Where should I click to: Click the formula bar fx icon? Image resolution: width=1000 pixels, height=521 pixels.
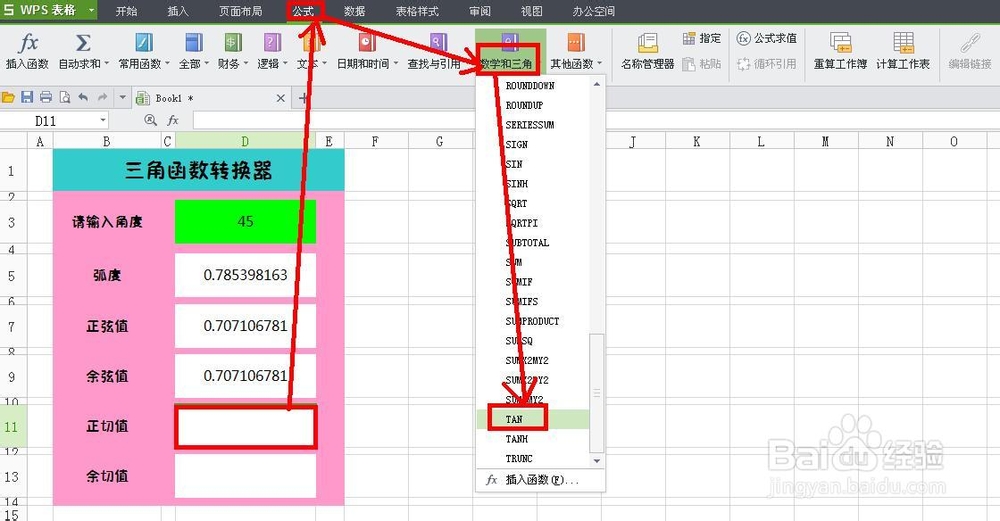click(x=173, y=120)
